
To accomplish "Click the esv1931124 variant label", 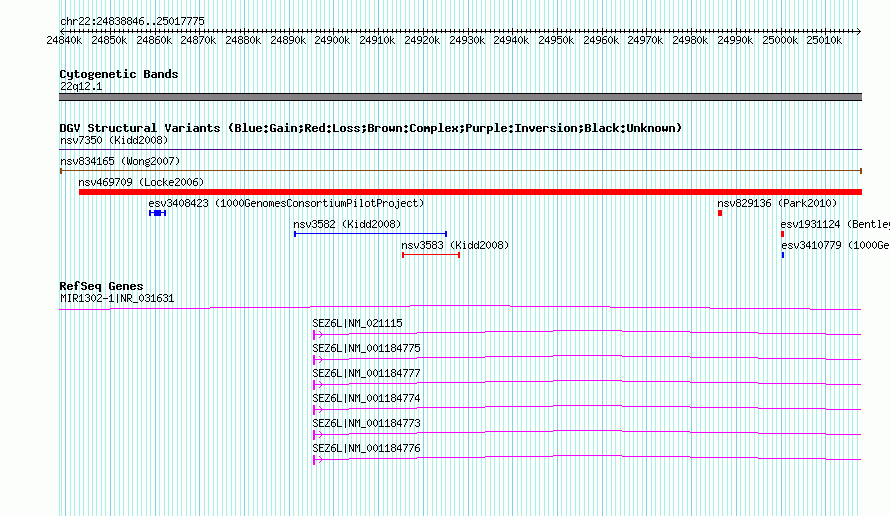I will [x=835, y=224].
